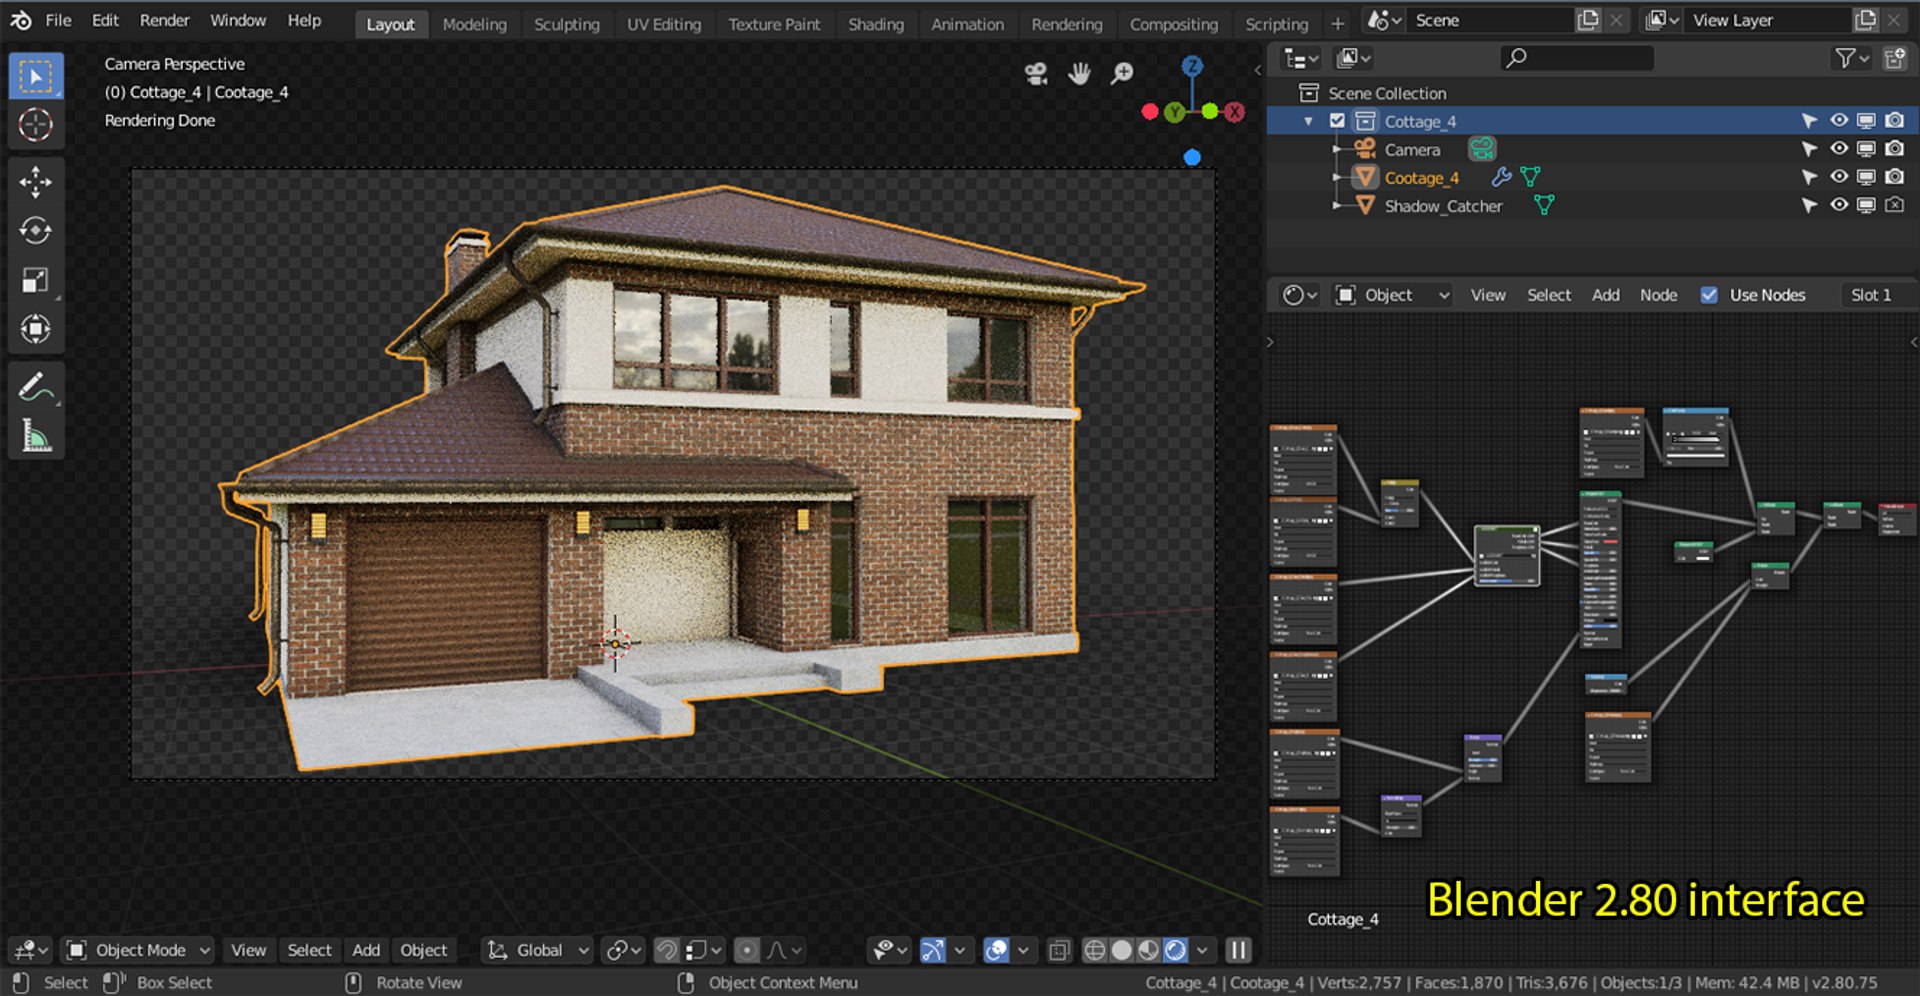Toggle Cottage_4 collection selectable arrow

[x=1809, y=121]
